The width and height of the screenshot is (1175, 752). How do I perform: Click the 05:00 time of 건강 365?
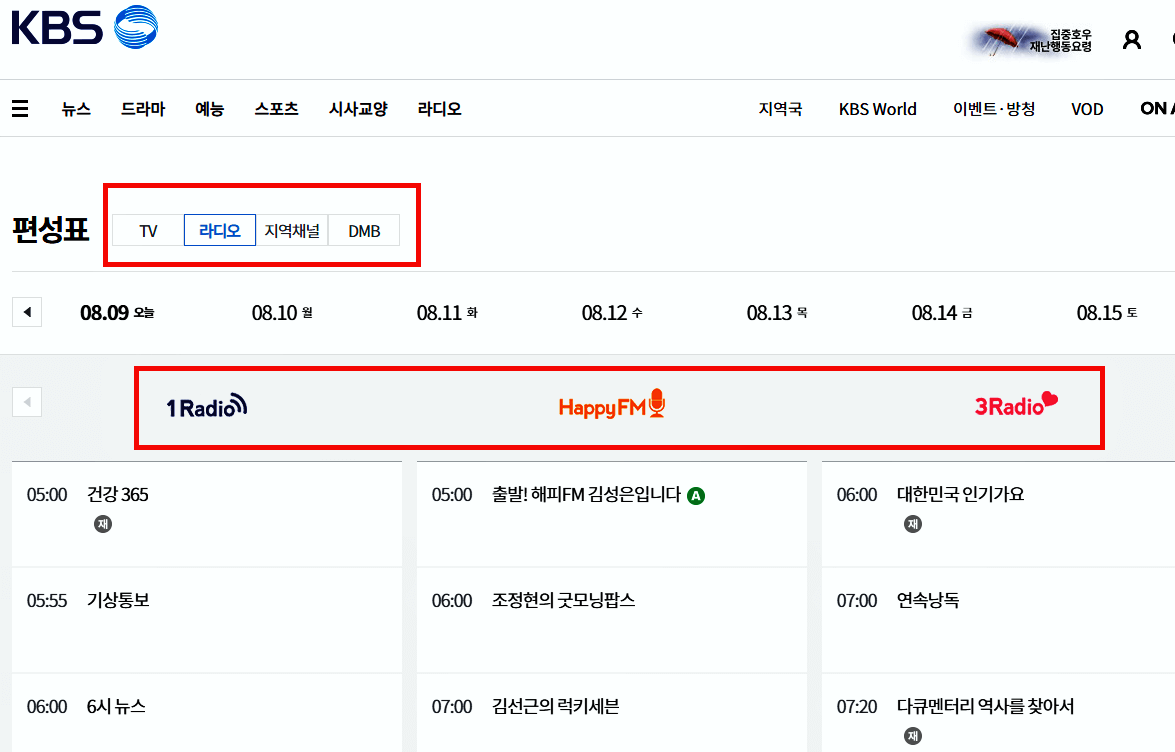coord(46,494)
